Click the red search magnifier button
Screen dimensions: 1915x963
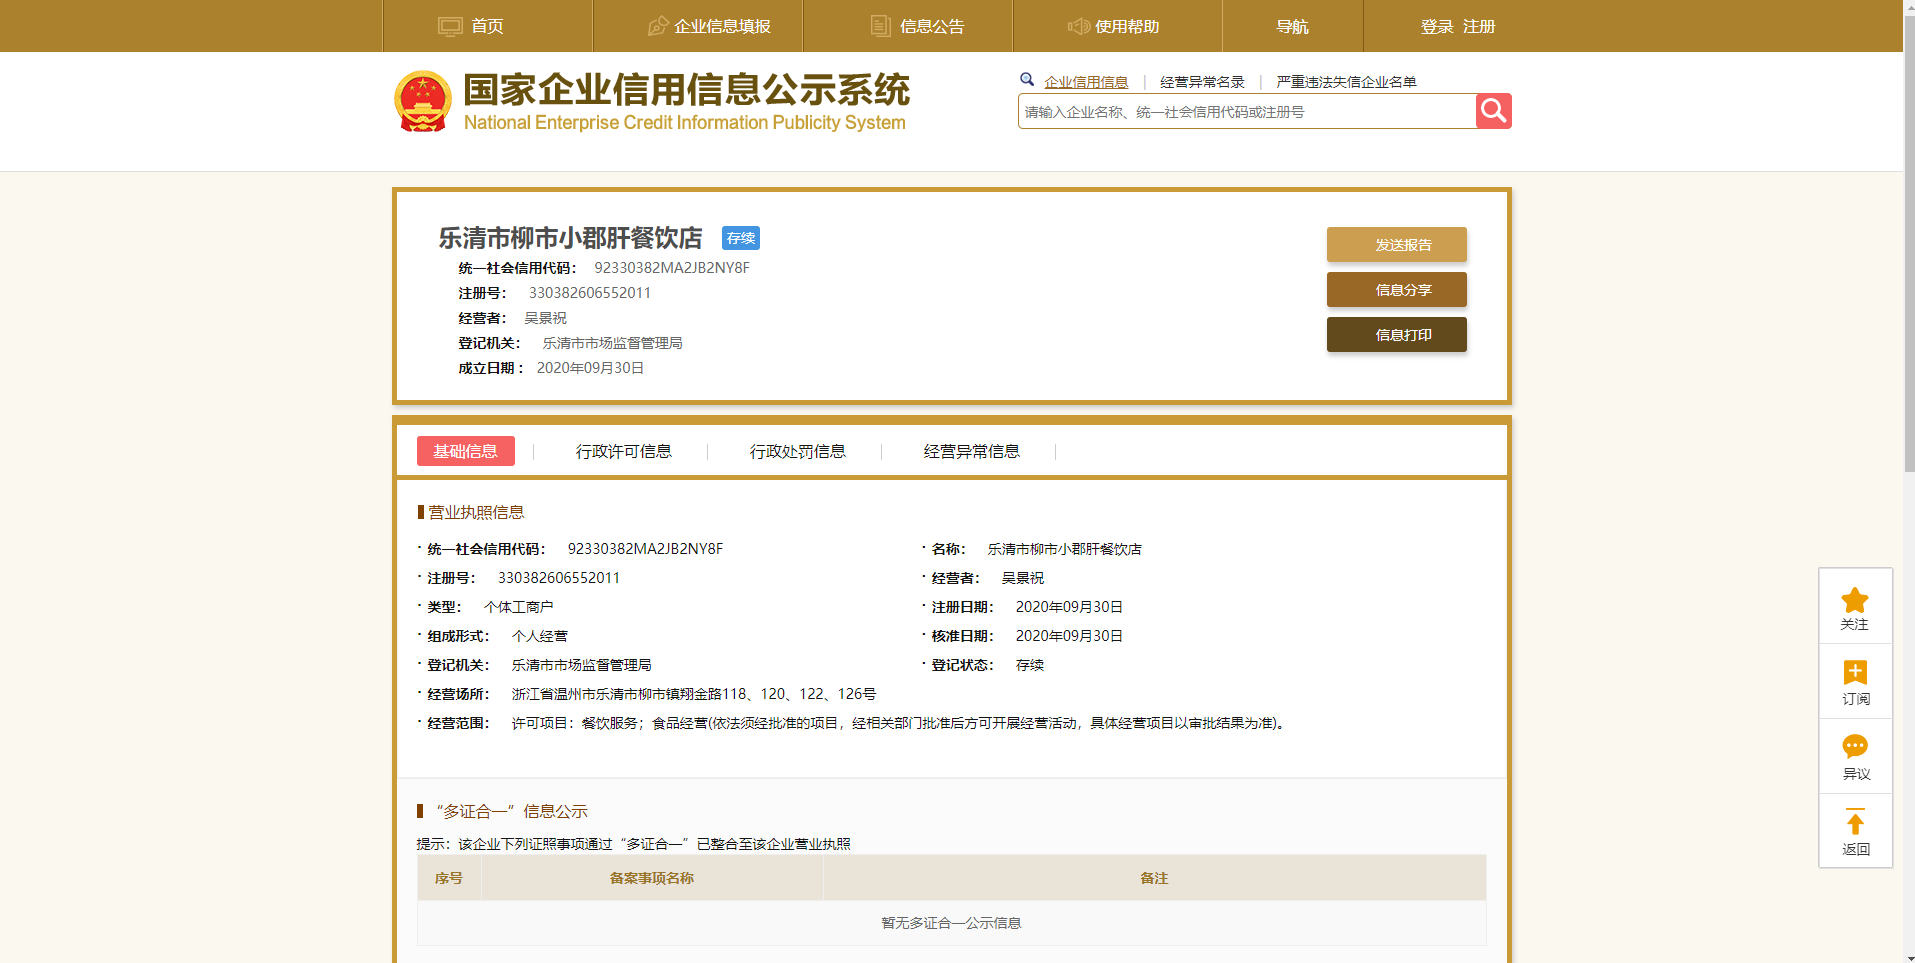(1494, 111)
